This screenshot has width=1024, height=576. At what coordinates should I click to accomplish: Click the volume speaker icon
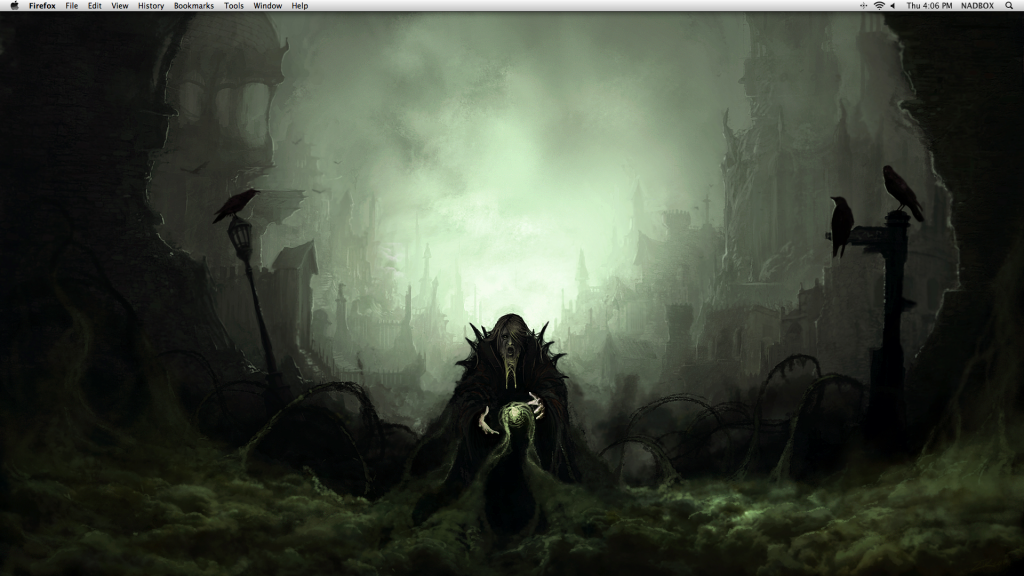[x=892, y=6]
